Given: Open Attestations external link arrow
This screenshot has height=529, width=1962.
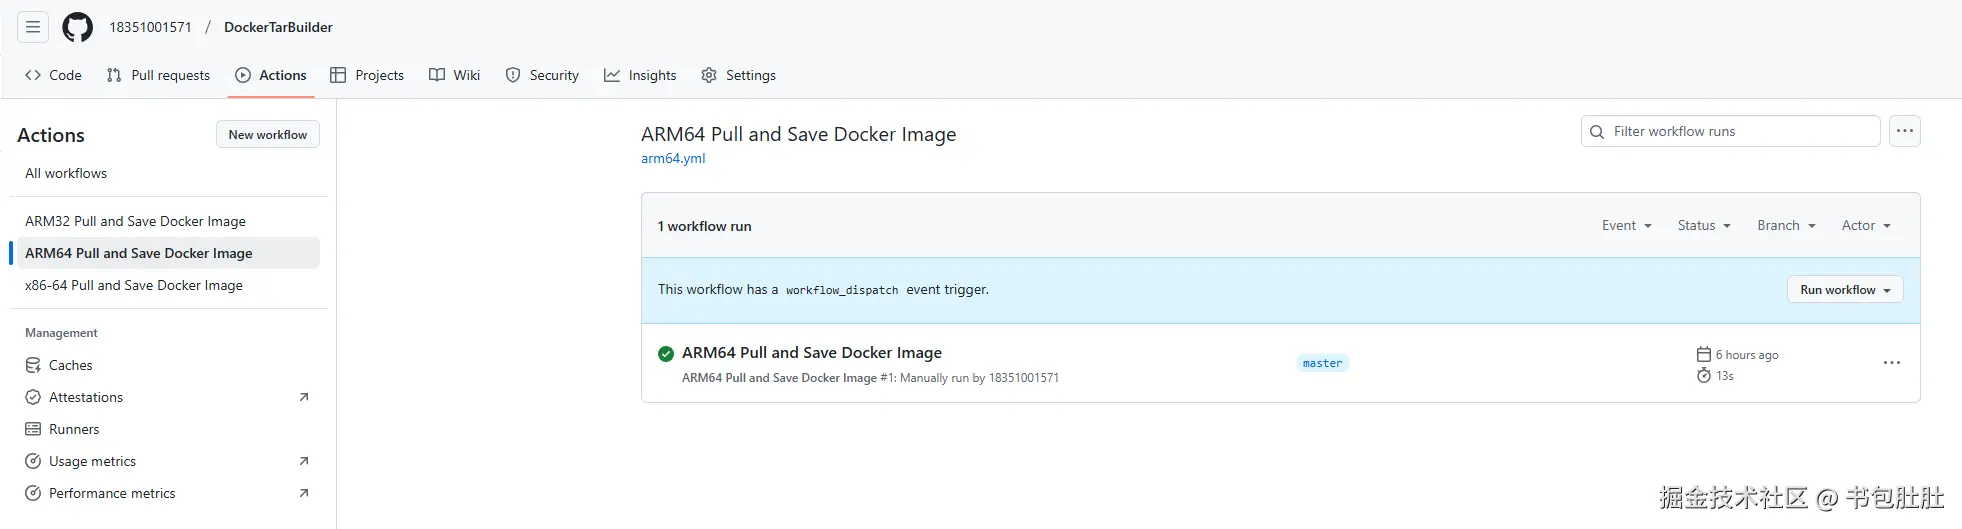Looking at the screenshot, I should click(304, 397).
